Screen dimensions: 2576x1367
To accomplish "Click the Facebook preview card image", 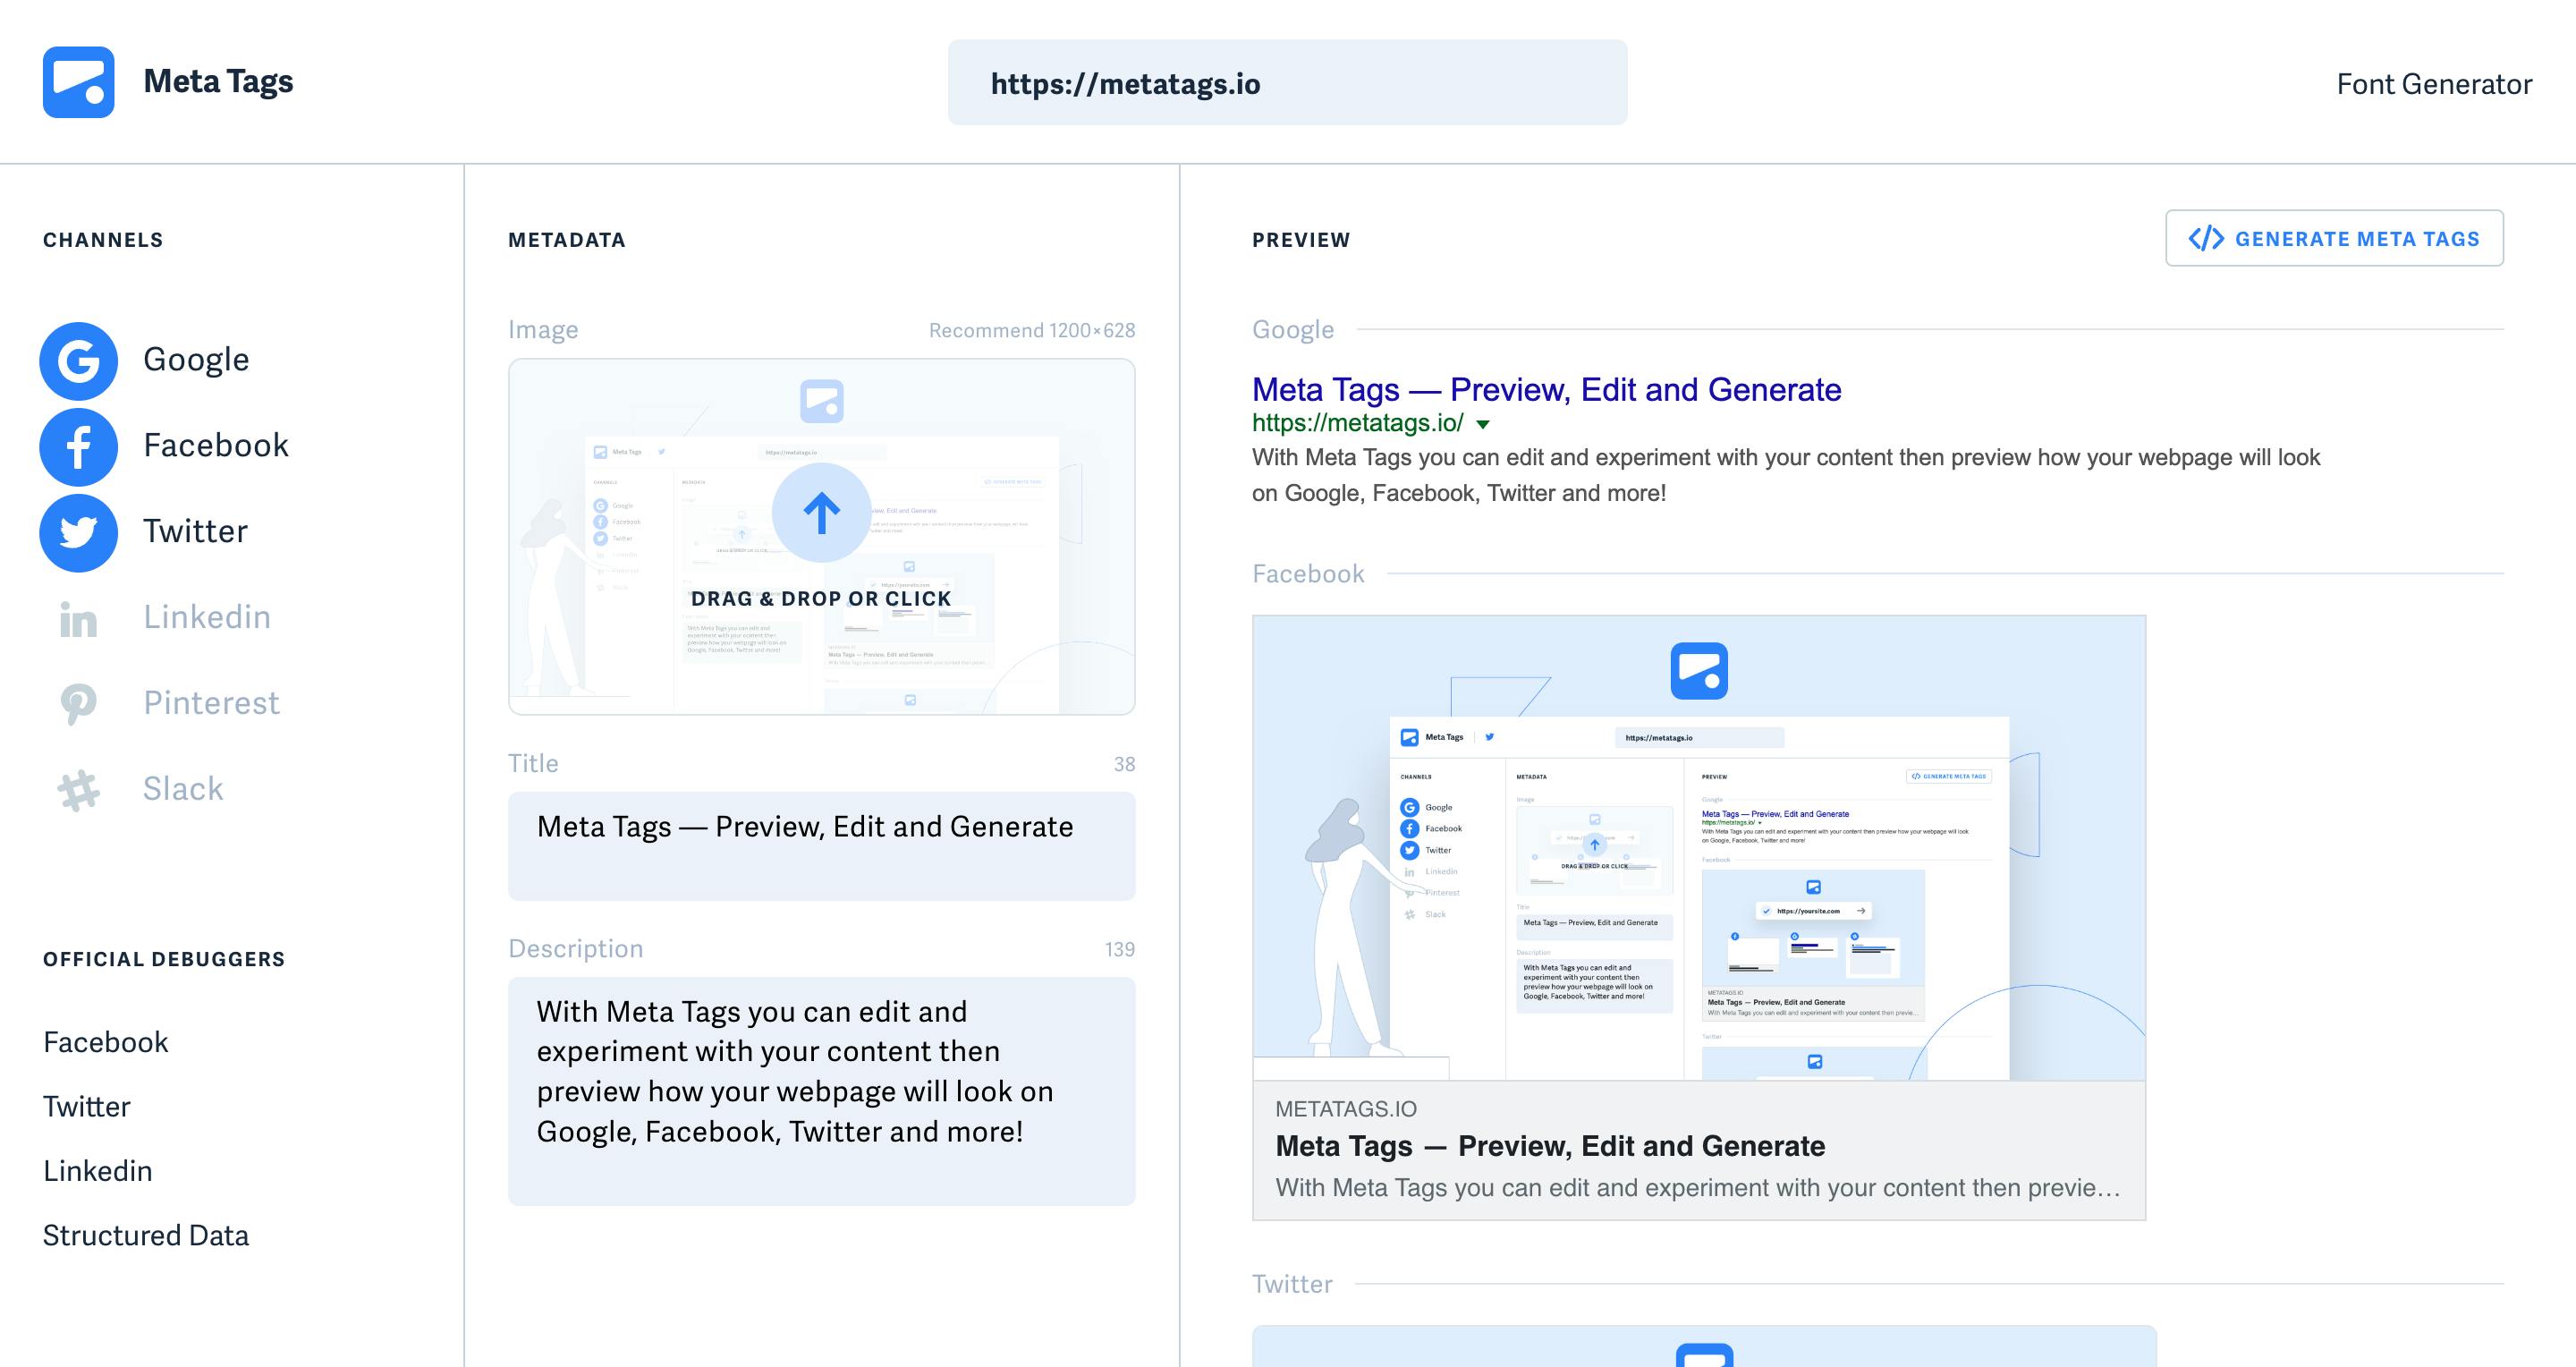I will (1699, 848).
